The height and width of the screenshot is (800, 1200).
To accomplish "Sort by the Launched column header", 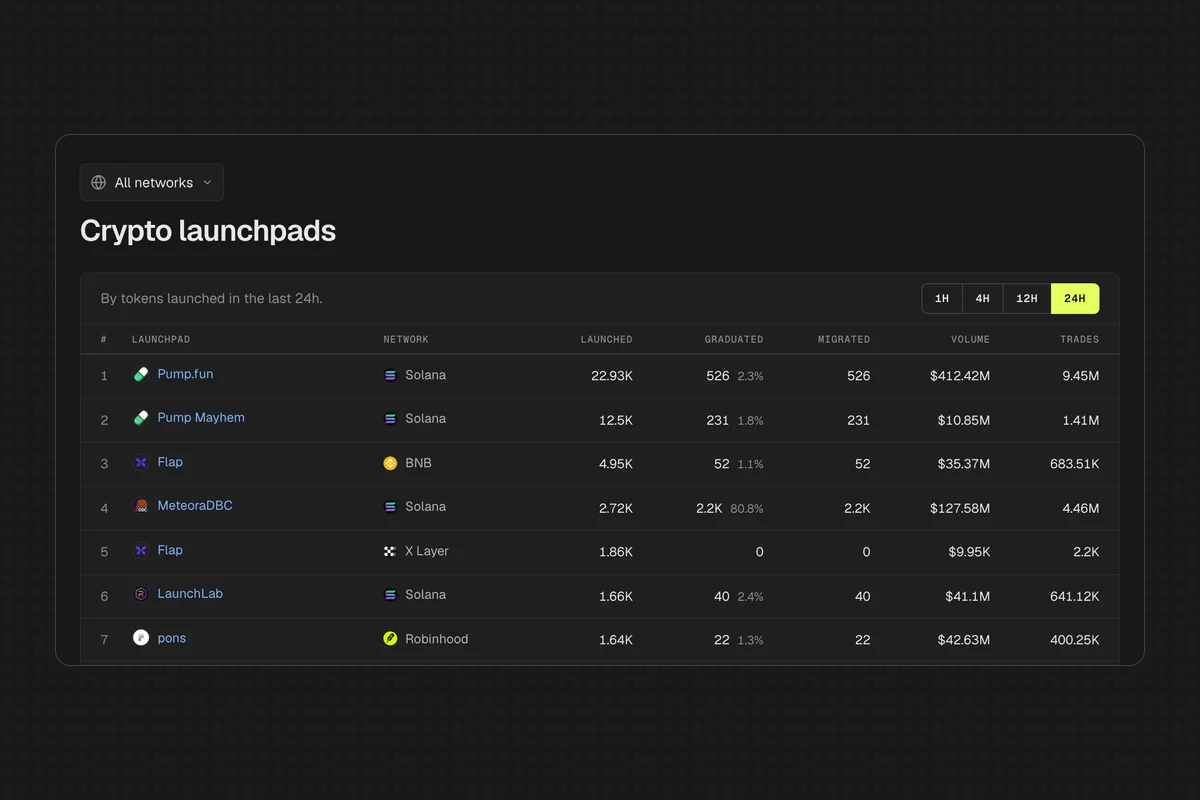I will tap(607, 340).
